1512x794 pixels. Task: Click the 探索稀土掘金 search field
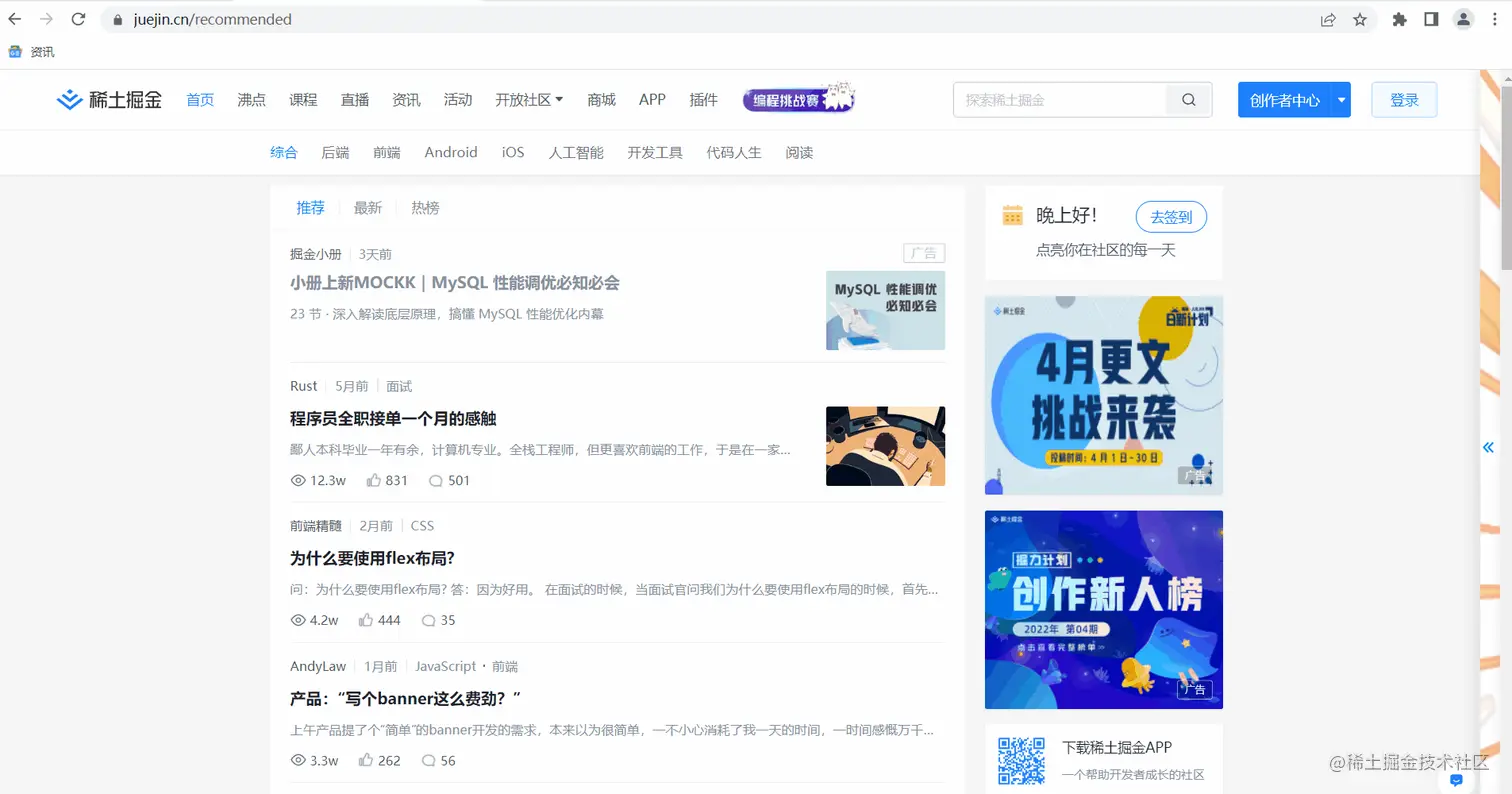coord(1060,100)
